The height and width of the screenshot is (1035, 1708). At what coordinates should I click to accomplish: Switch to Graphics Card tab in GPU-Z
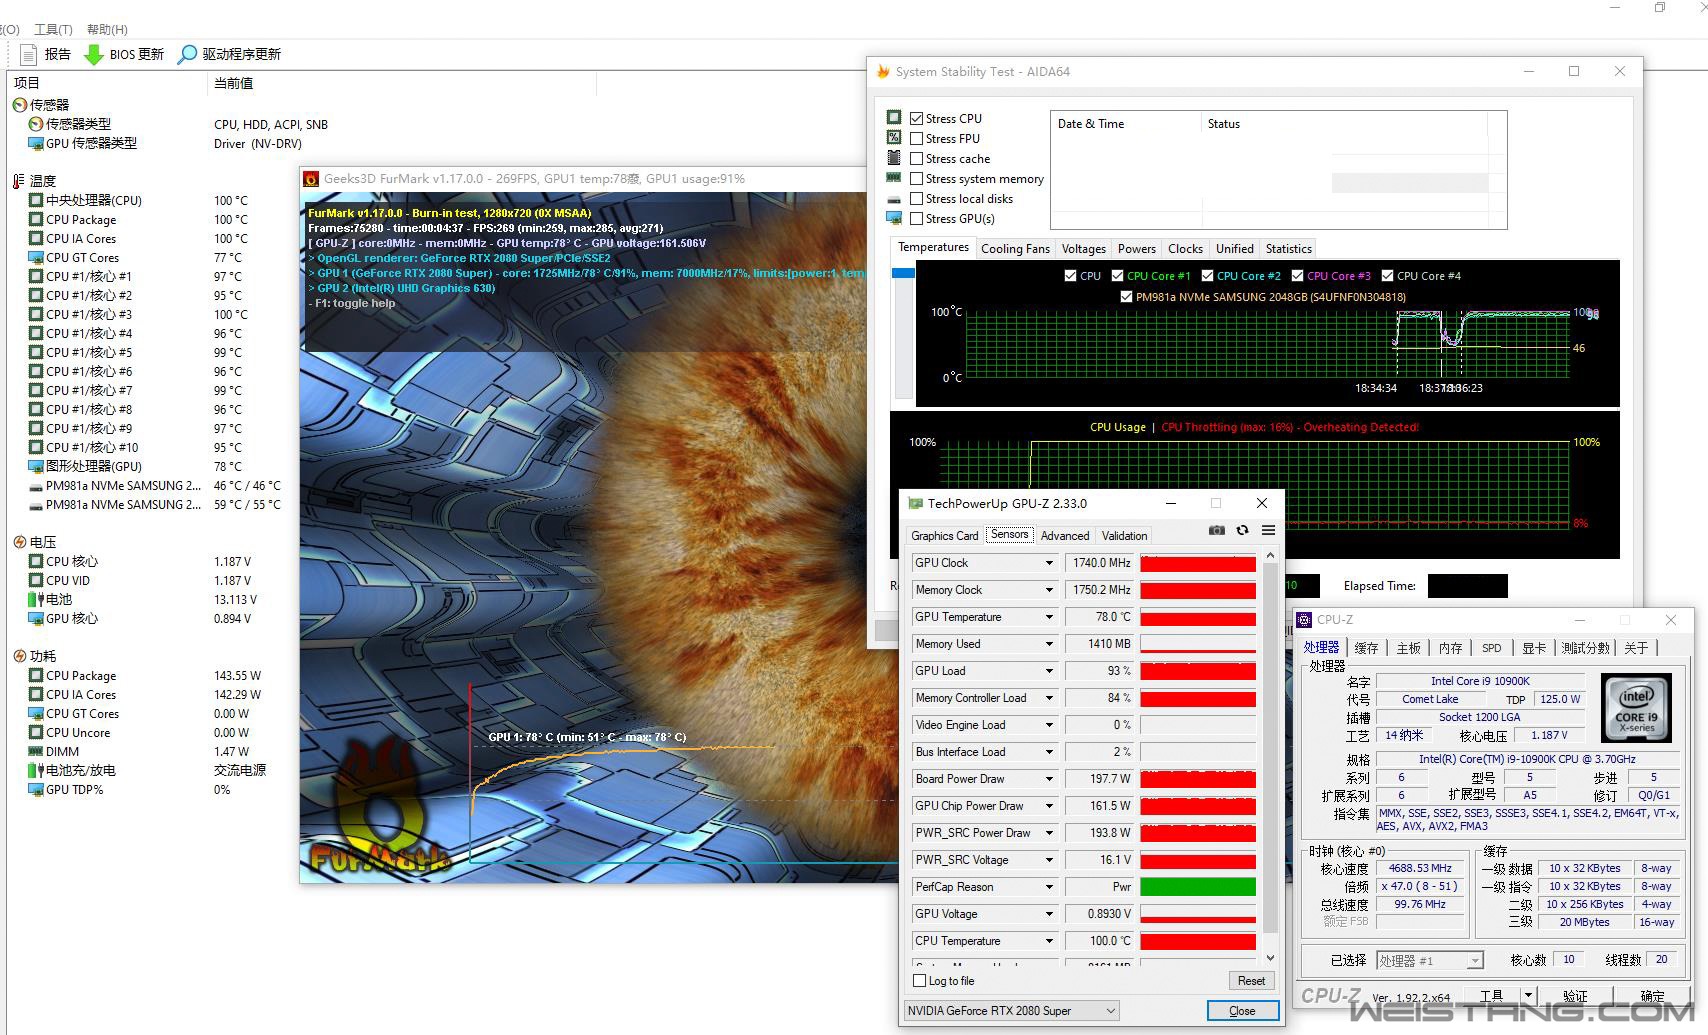coord(944,536)
